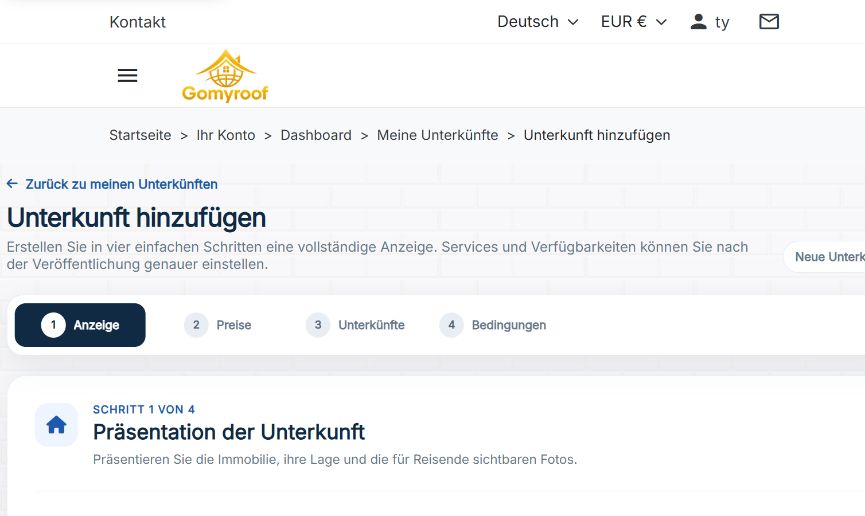Select step 3 Unterkünfte tab
Screen dimensions: 865x516
(355, 325)
